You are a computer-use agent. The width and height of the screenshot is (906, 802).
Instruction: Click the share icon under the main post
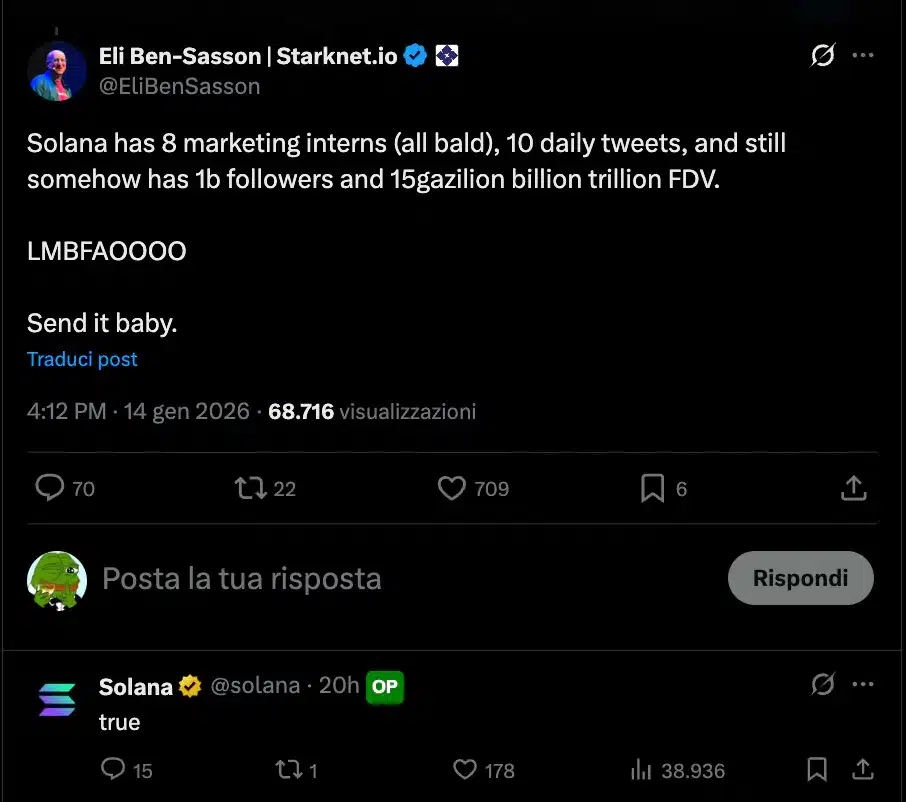(x=853, y=488)
